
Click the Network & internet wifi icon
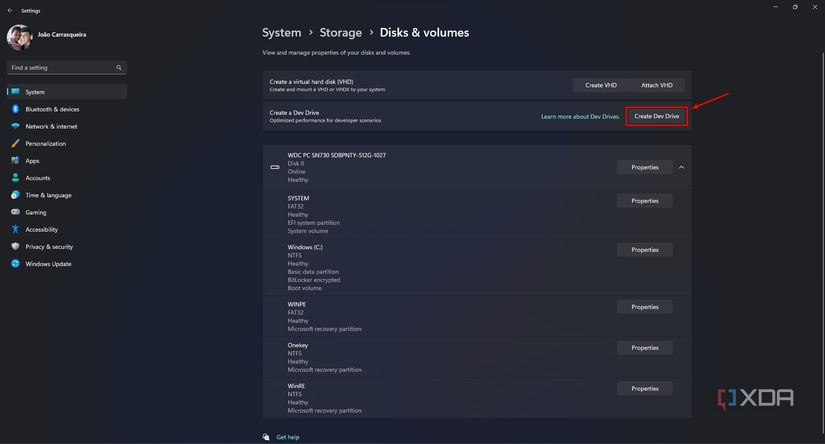tap(15, 126)
